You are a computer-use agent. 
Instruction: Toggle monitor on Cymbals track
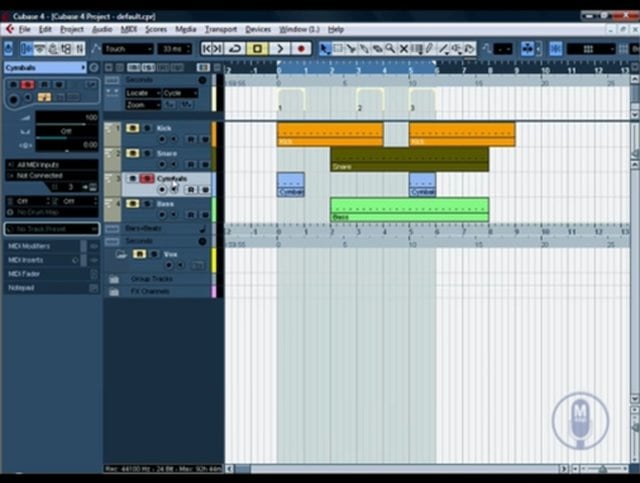174,190
